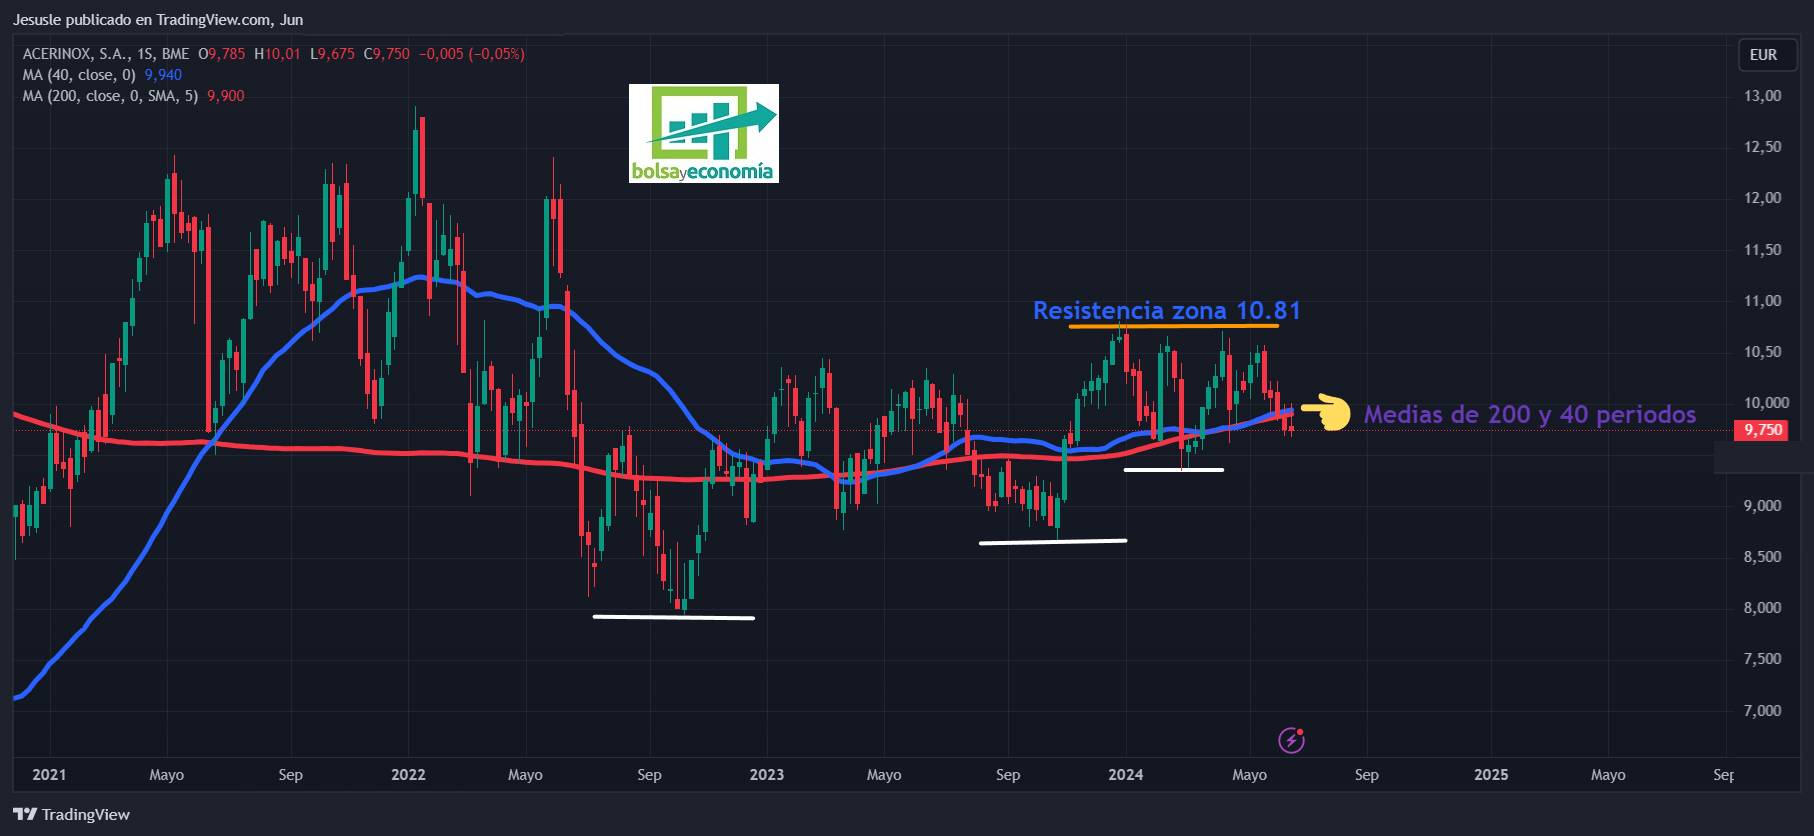Viewport: 1814px width, 836px height.
Task: Click the orange resistance line at 10.81
Action: point(1173,326)
